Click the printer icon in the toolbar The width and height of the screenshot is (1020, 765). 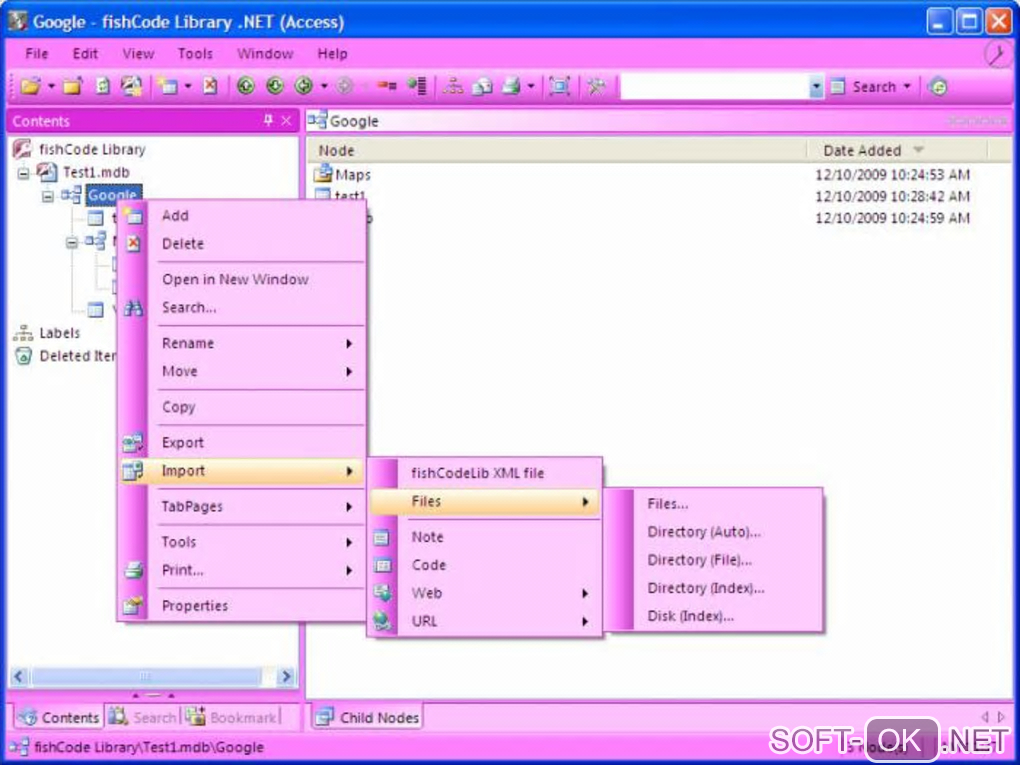[x=511, y=86]
